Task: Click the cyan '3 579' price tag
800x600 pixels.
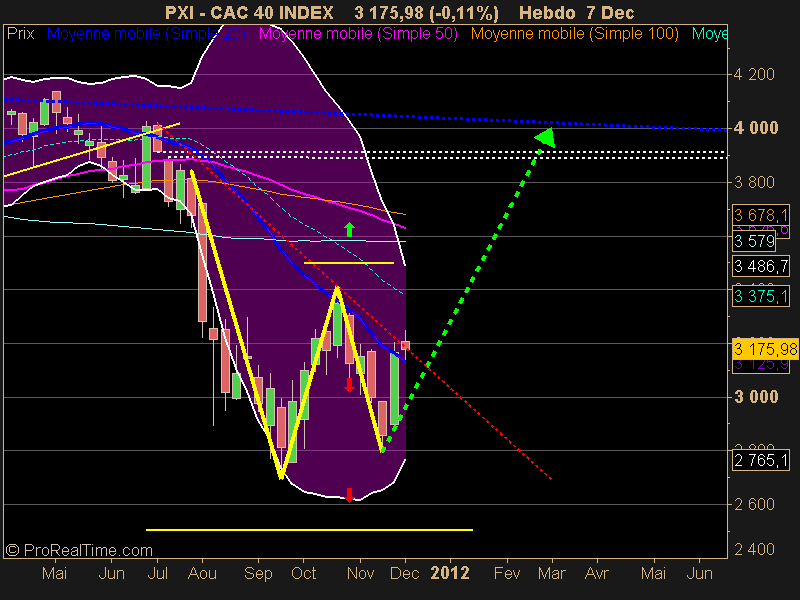Action: [x=754, y=241]
